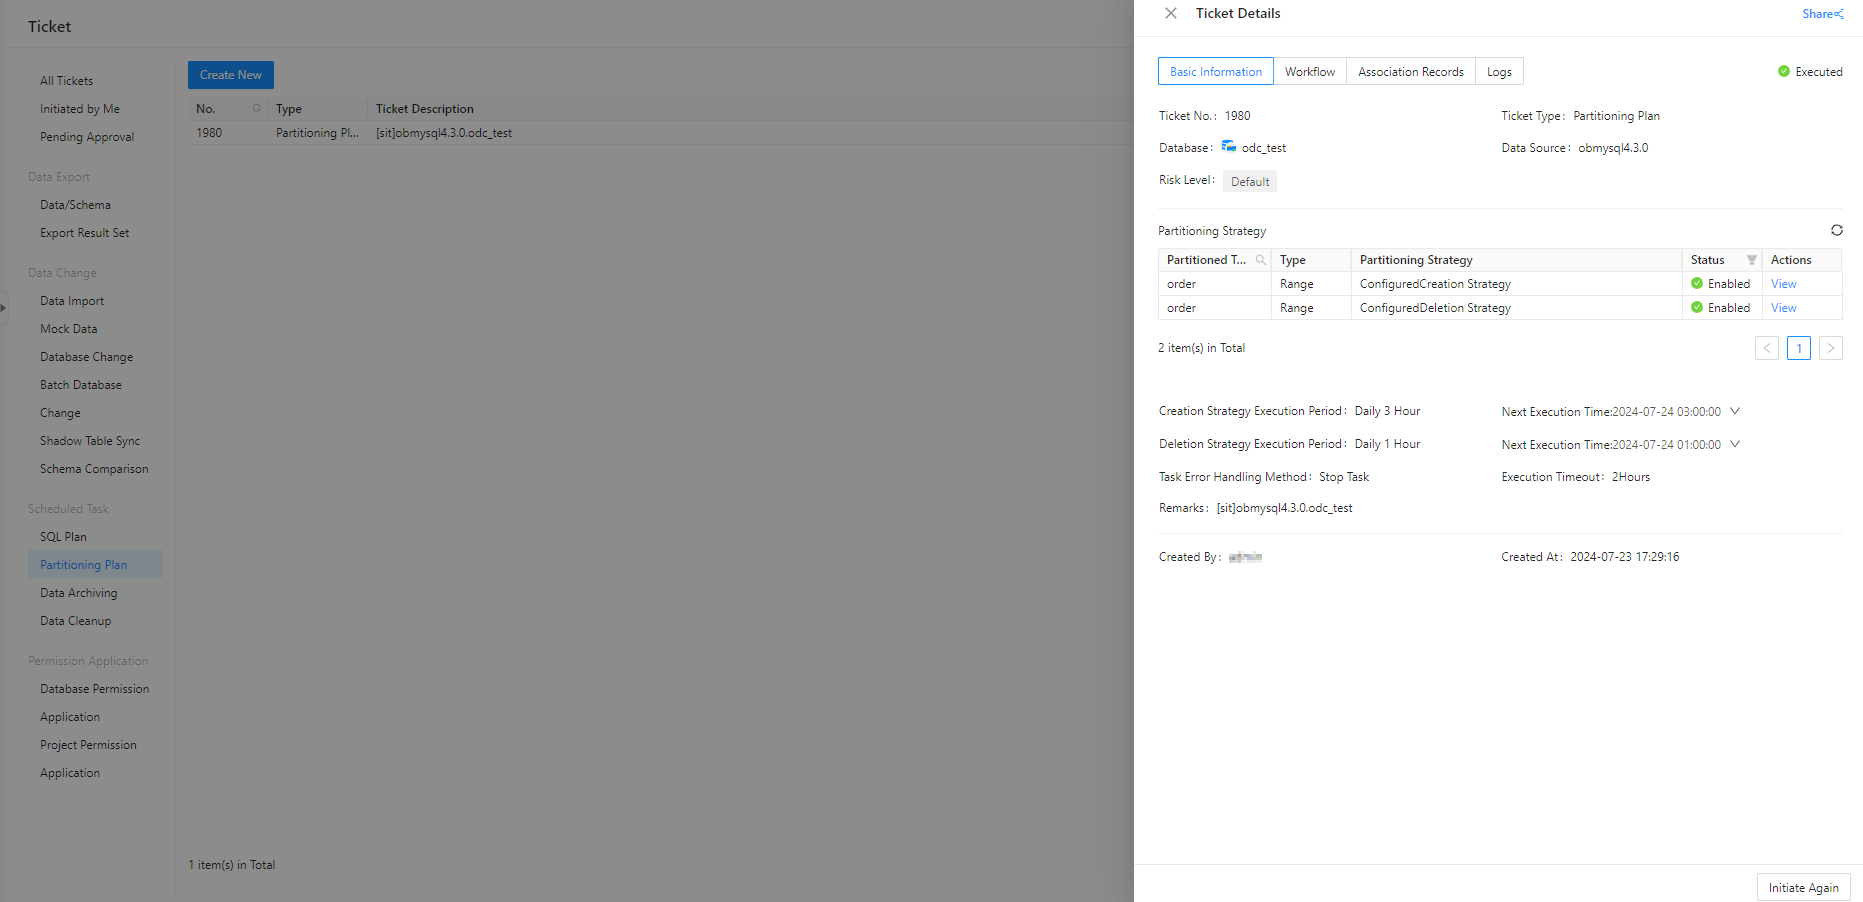Open search icon in Partitioned Table column
1863x902 pixels.
(x=1260, y=260)
